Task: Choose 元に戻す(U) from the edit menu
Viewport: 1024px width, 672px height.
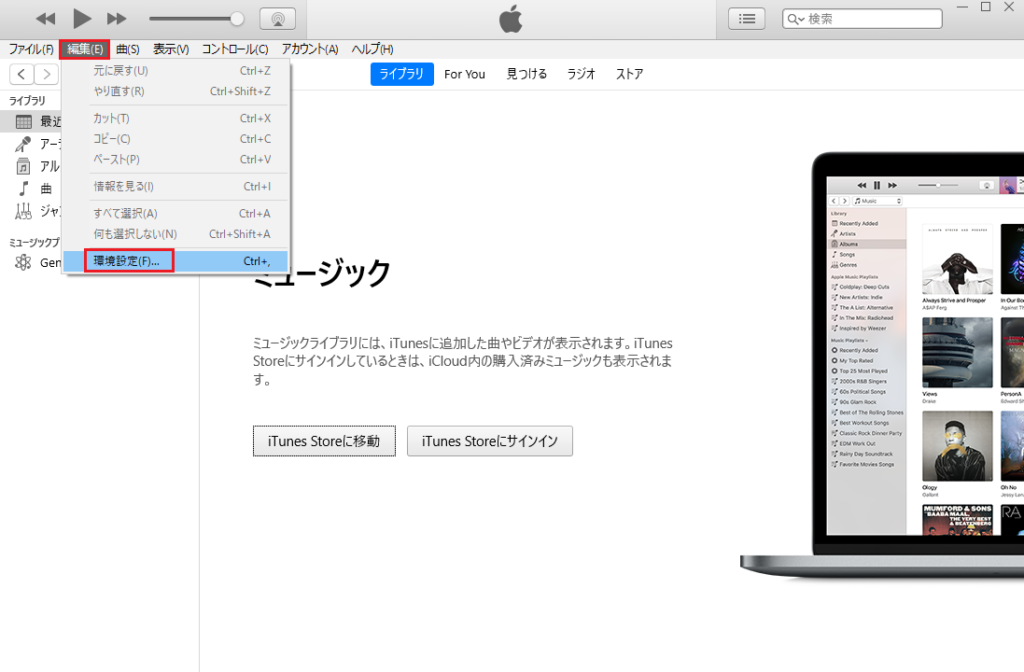Action: (176, 71)
